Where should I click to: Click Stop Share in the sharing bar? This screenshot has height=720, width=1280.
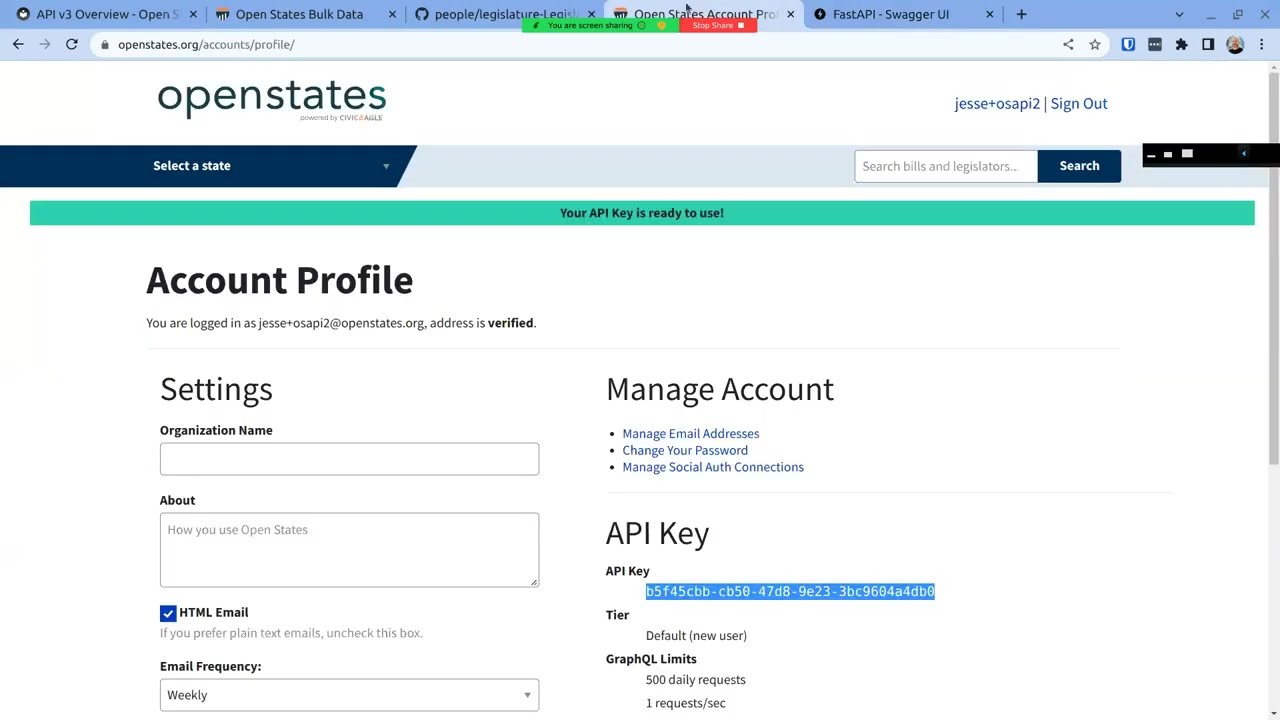718,25
